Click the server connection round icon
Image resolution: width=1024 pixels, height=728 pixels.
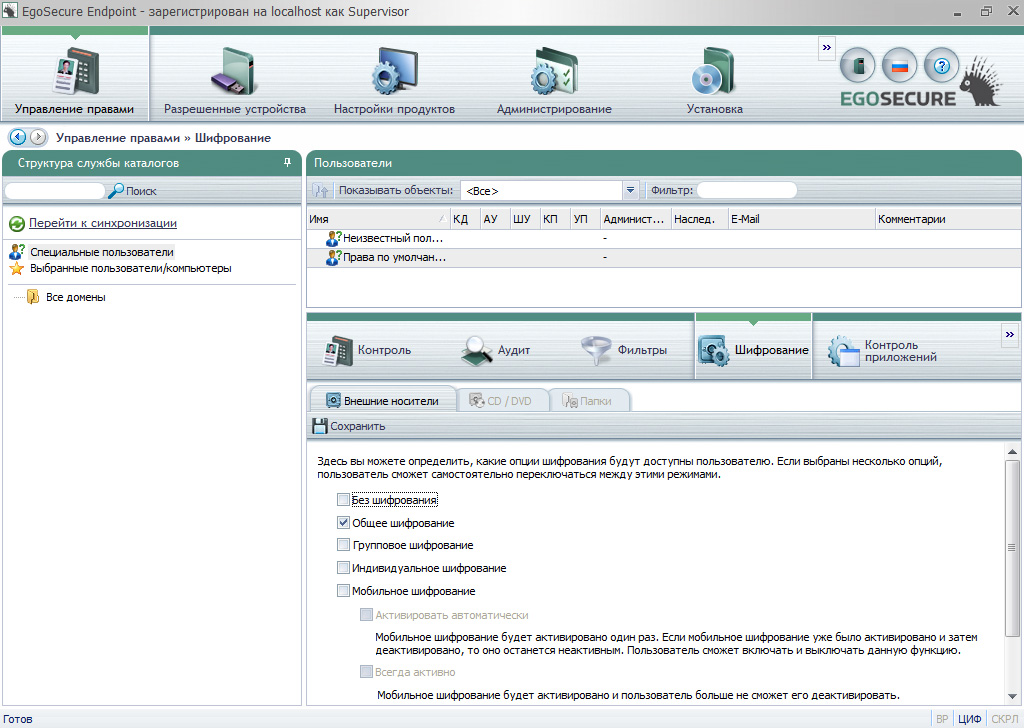pos(857,66)
